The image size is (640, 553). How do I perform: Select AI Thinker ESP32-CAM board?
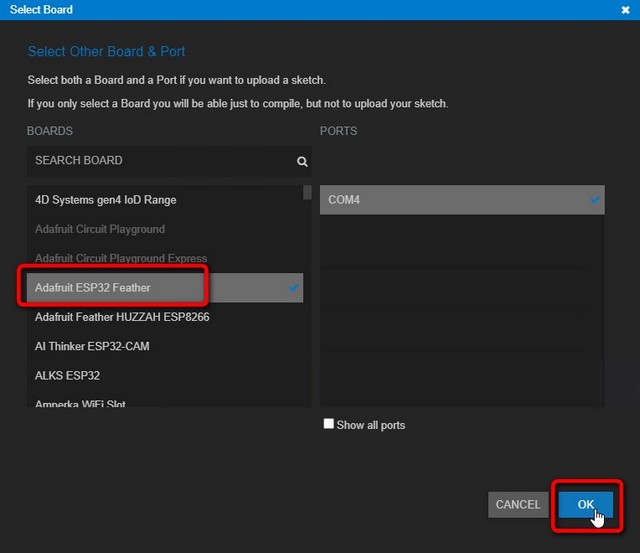(x=165, y=346)
